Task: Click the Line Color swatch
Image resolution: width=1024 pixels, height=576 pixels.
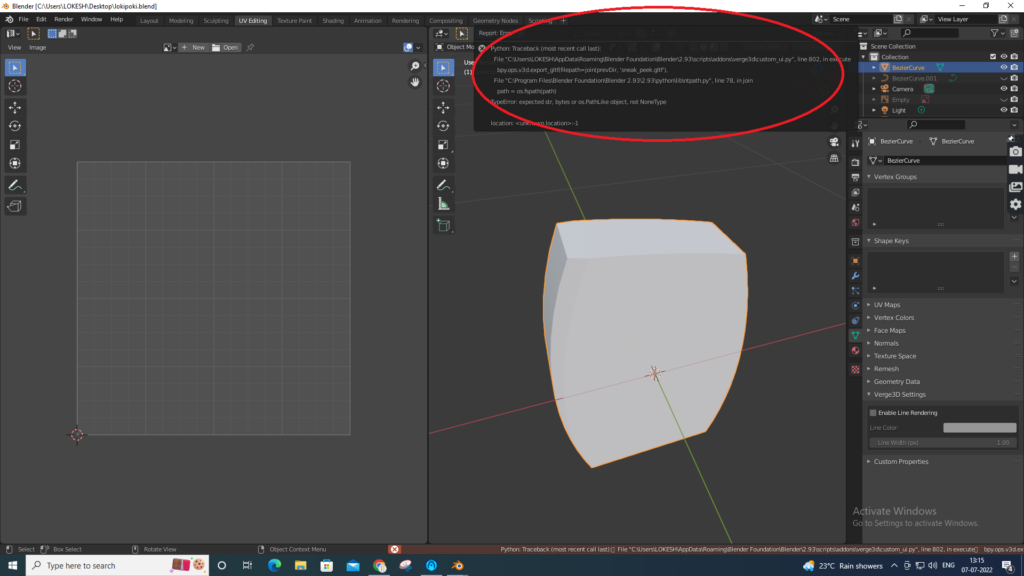Action: click(x=979, y=428)
